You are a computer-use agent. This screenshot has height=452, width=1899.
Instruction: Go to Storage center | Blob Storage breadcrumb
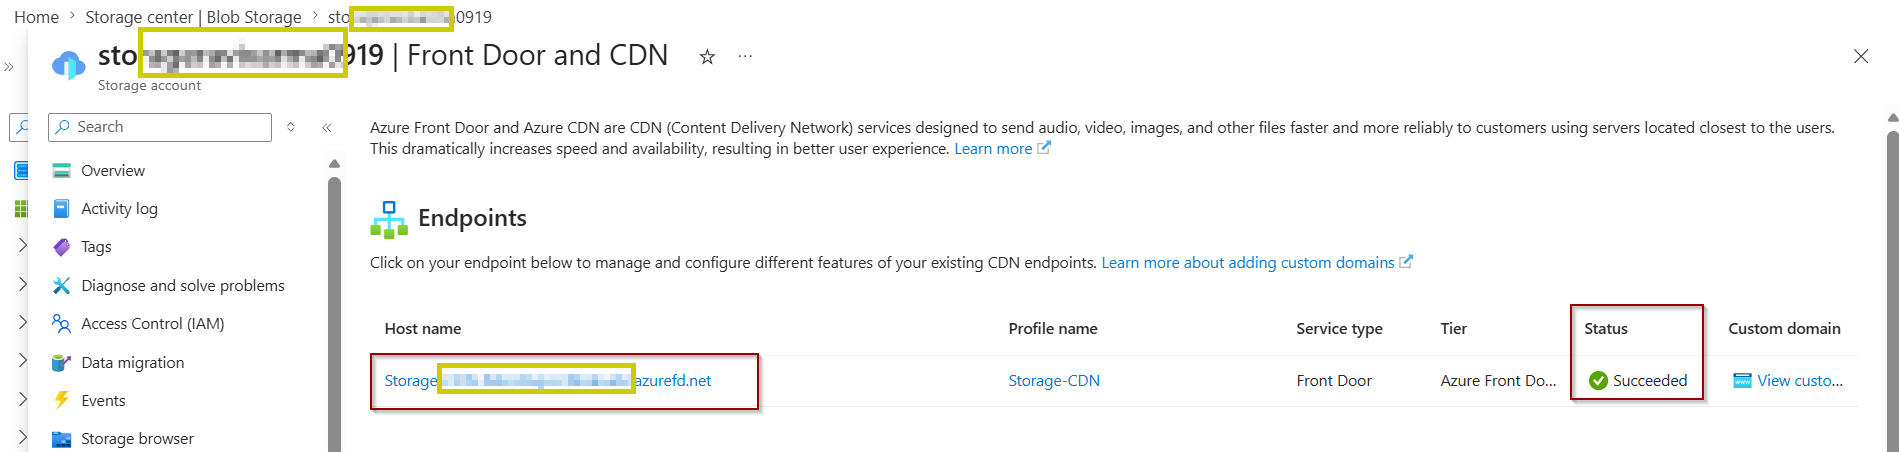point(193,17)
